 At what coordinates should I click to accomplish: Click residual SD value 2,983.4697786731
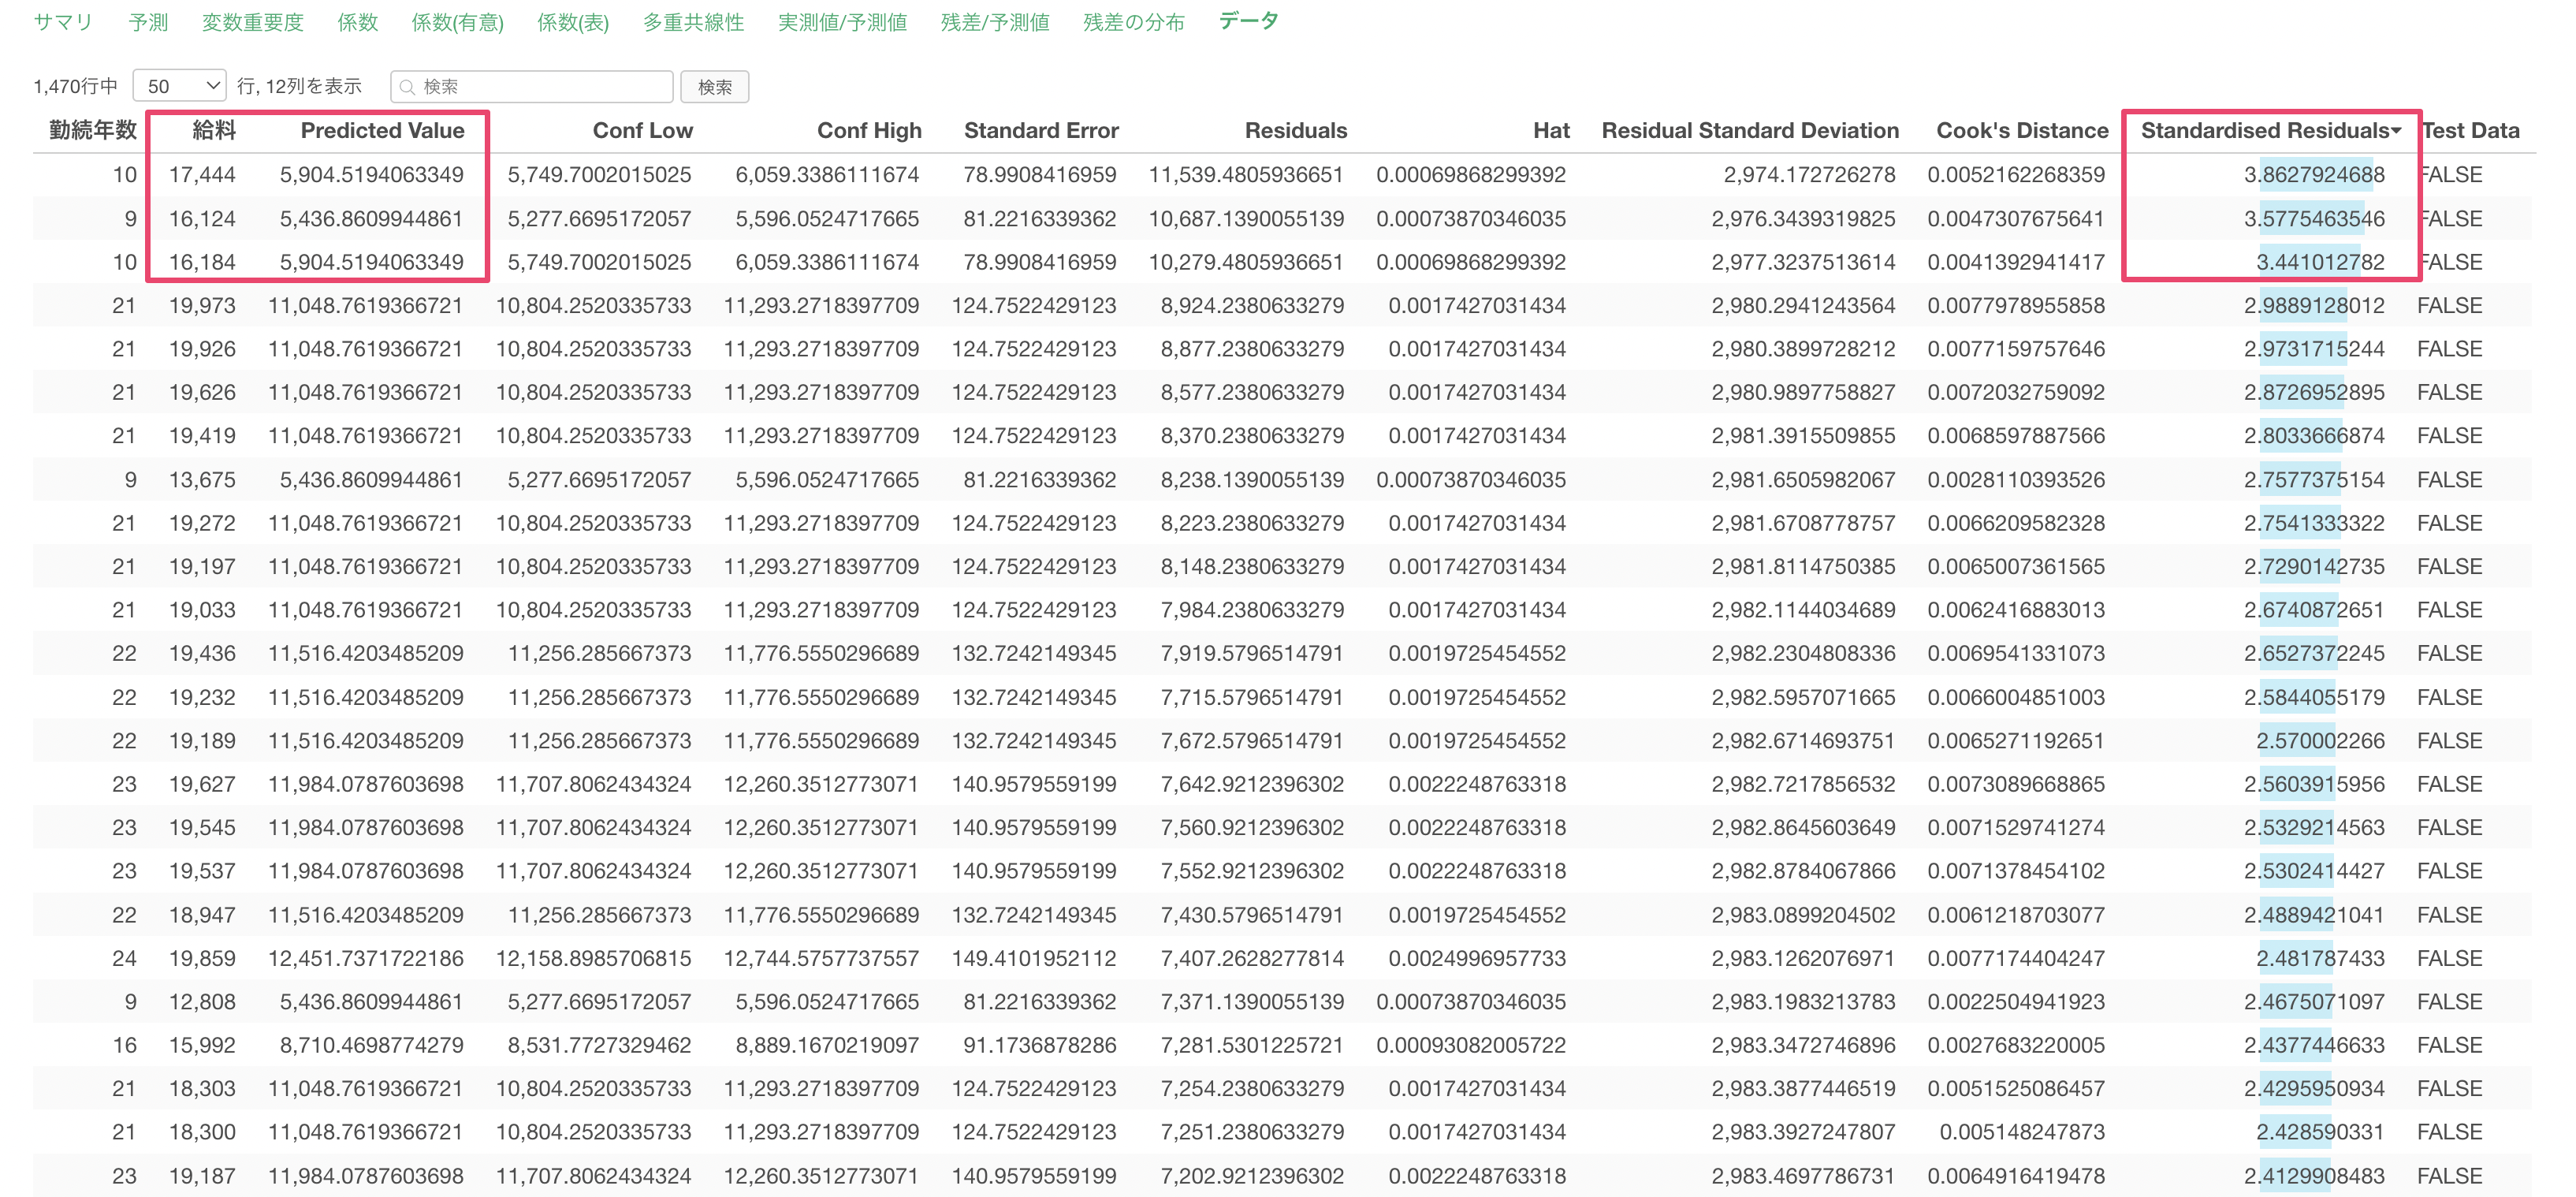[x=1803, y=1176]
